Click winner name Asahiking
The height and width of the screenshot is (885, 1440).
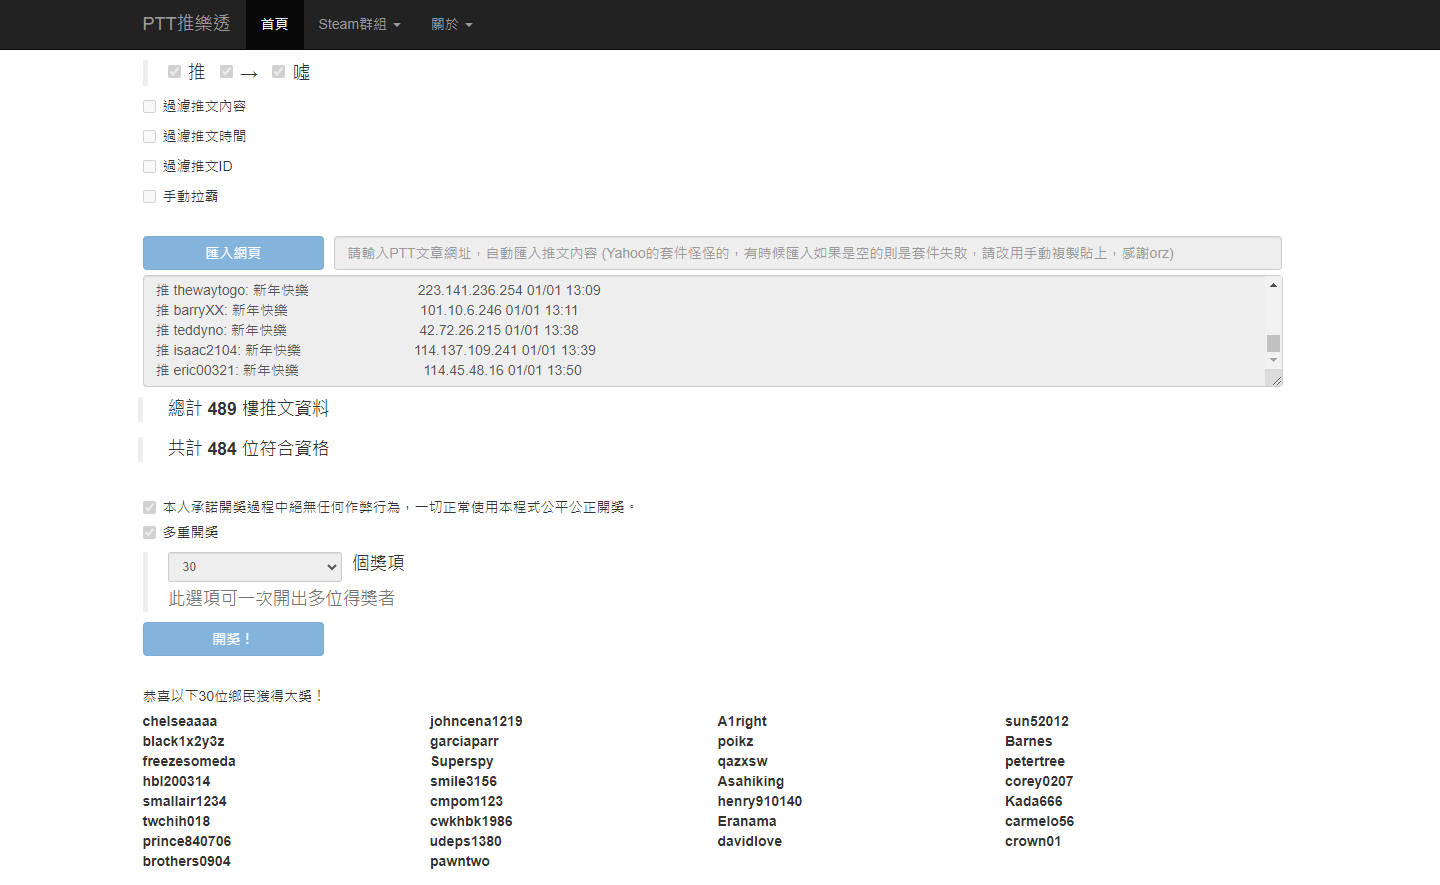tap(751, 781)
